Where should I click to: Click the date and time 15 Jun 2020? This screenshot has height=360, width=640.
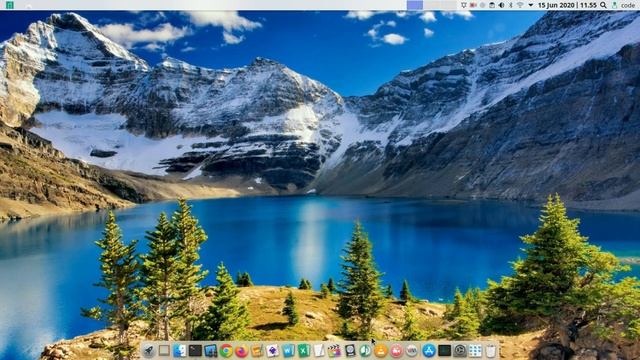pyautogui.click(x=567, y=5)
